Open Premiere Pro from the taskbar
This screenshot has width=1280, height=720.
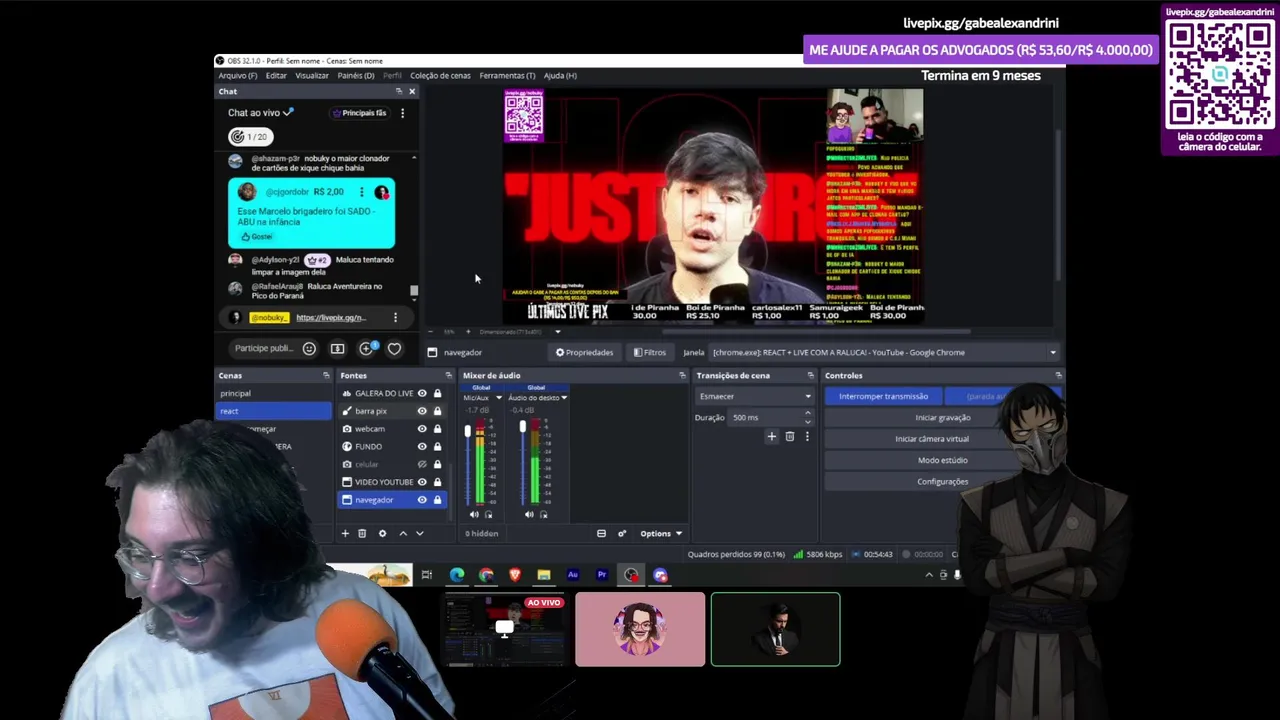point(602,574)
